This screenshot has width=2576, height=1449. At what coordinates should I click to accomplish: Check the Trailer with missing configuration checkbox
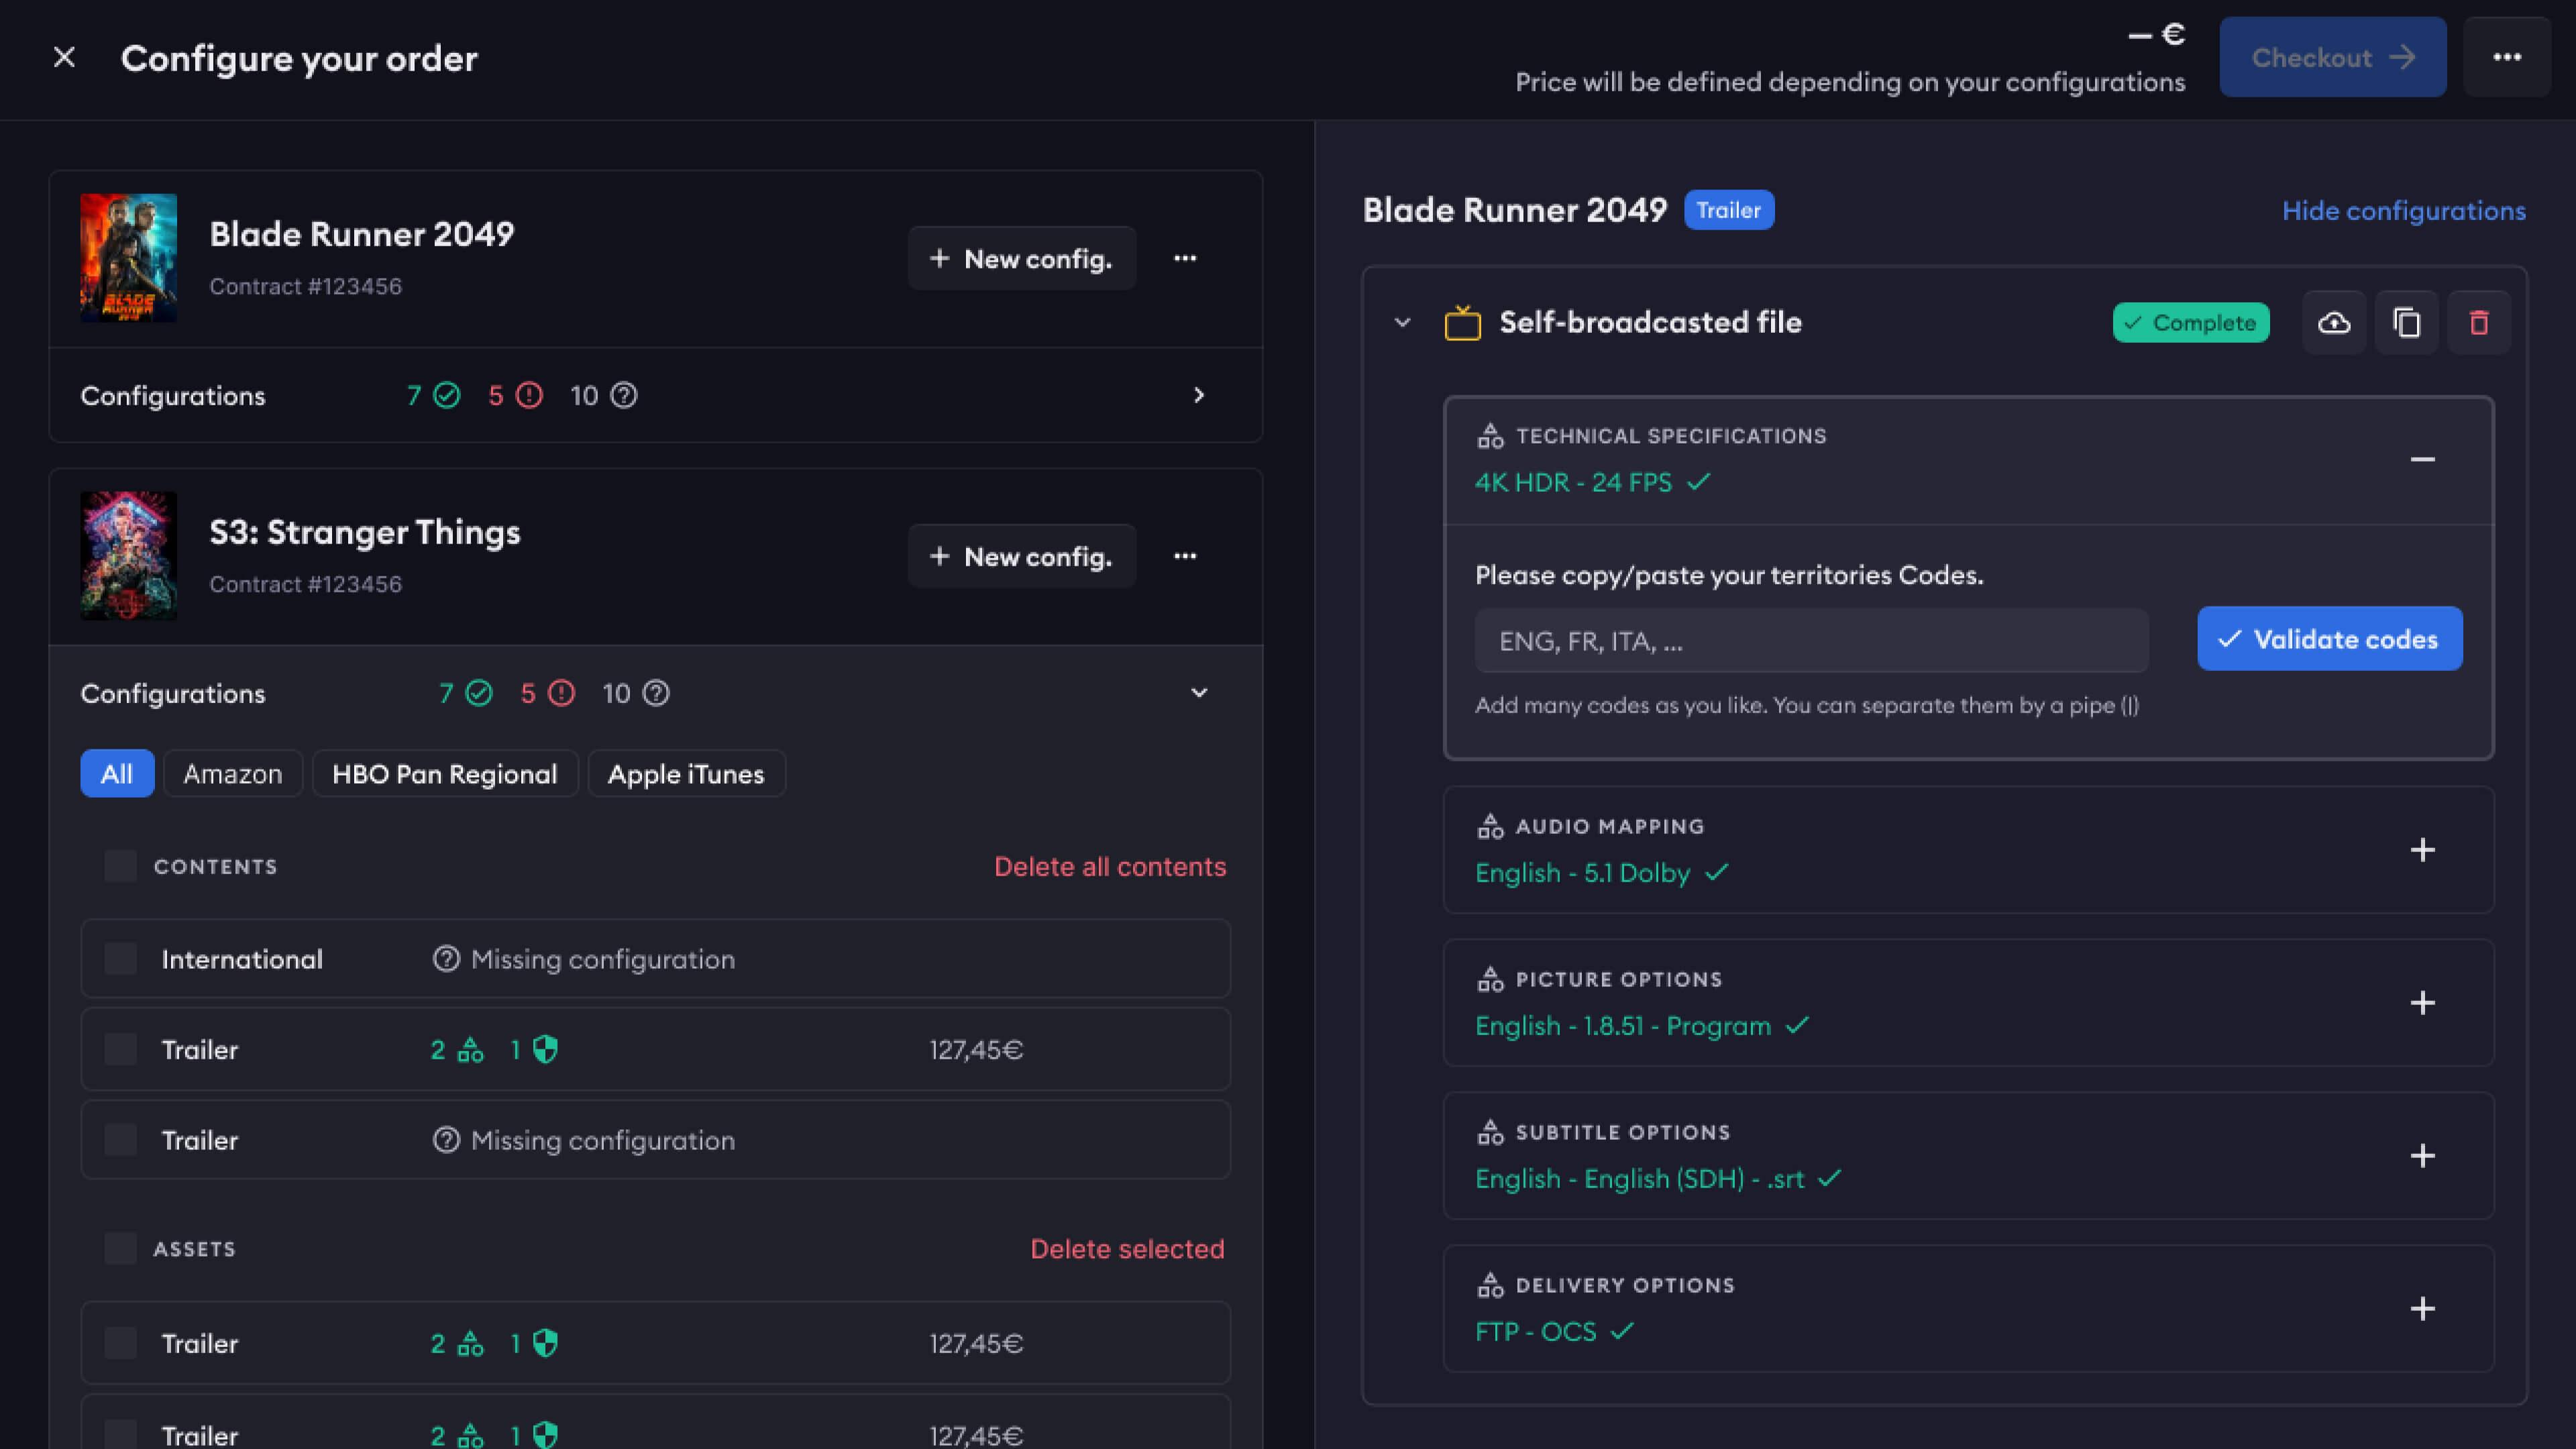121,1140
